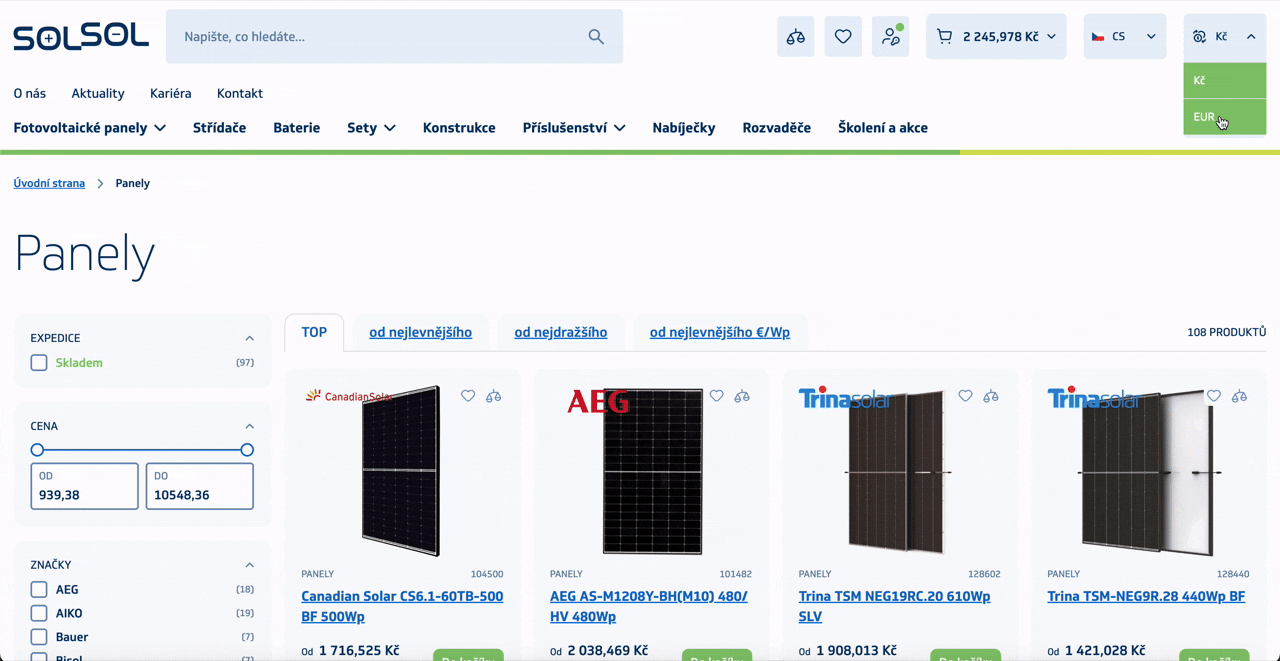
Task: Sort by od nejlevnějšího €/Wp
Action: pos(720,333)
